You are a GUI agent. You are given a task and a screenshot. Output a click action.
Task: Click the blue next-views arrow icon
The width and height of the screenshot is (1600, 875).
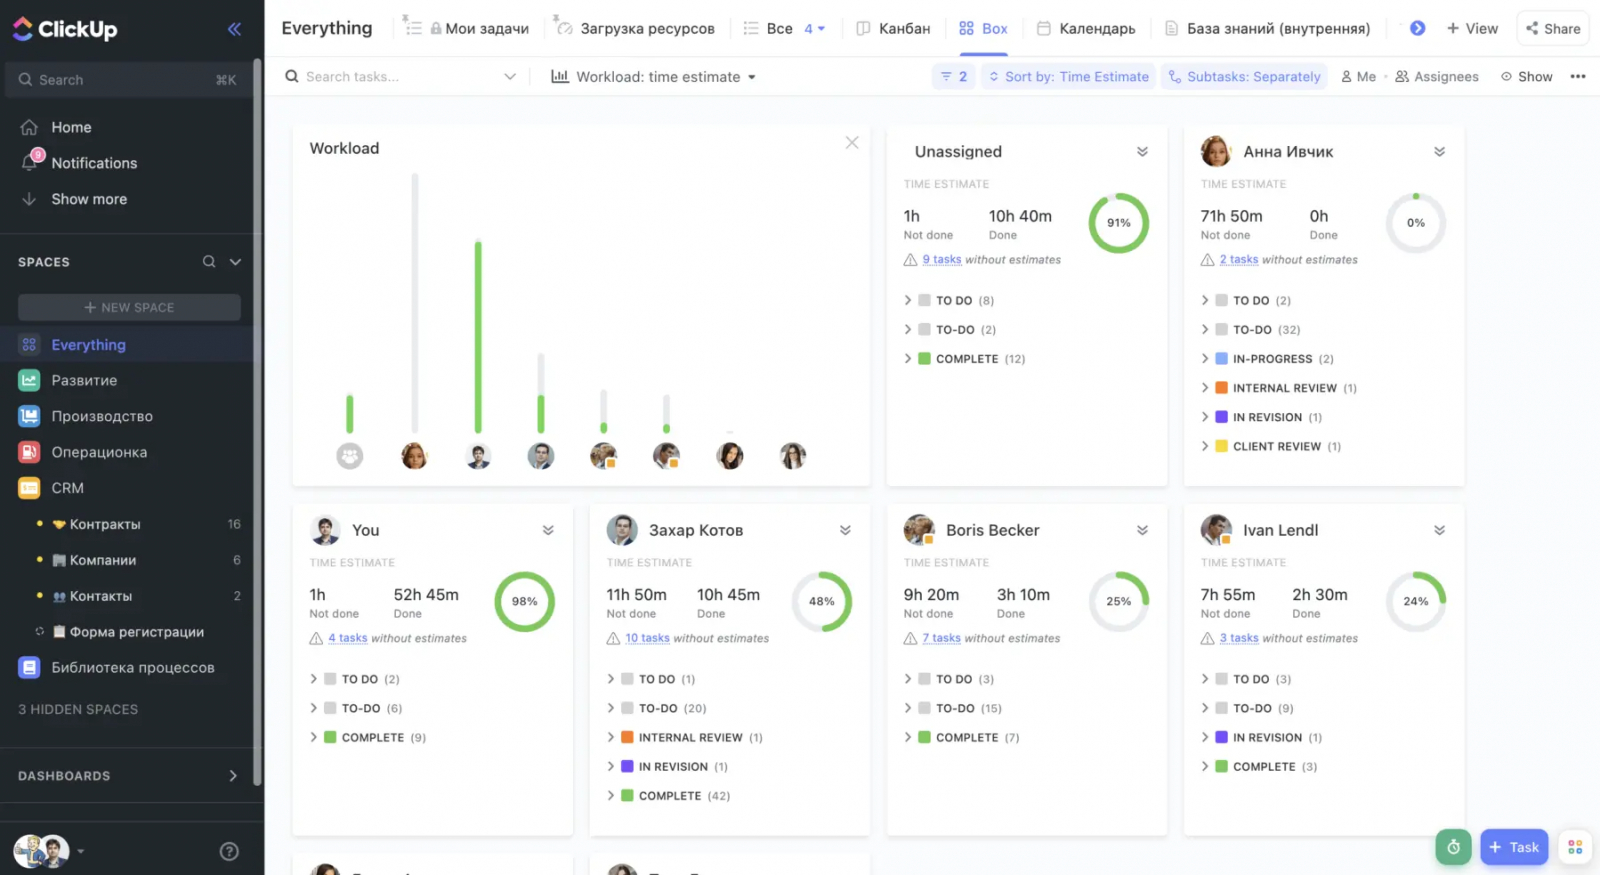(1417, 28)
